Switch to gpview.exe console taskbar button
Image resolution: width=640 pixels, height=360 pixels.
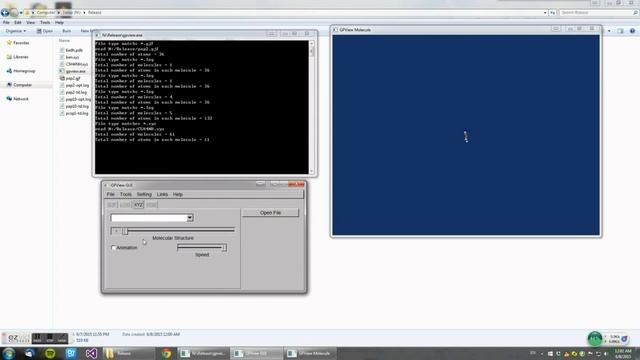203,353
